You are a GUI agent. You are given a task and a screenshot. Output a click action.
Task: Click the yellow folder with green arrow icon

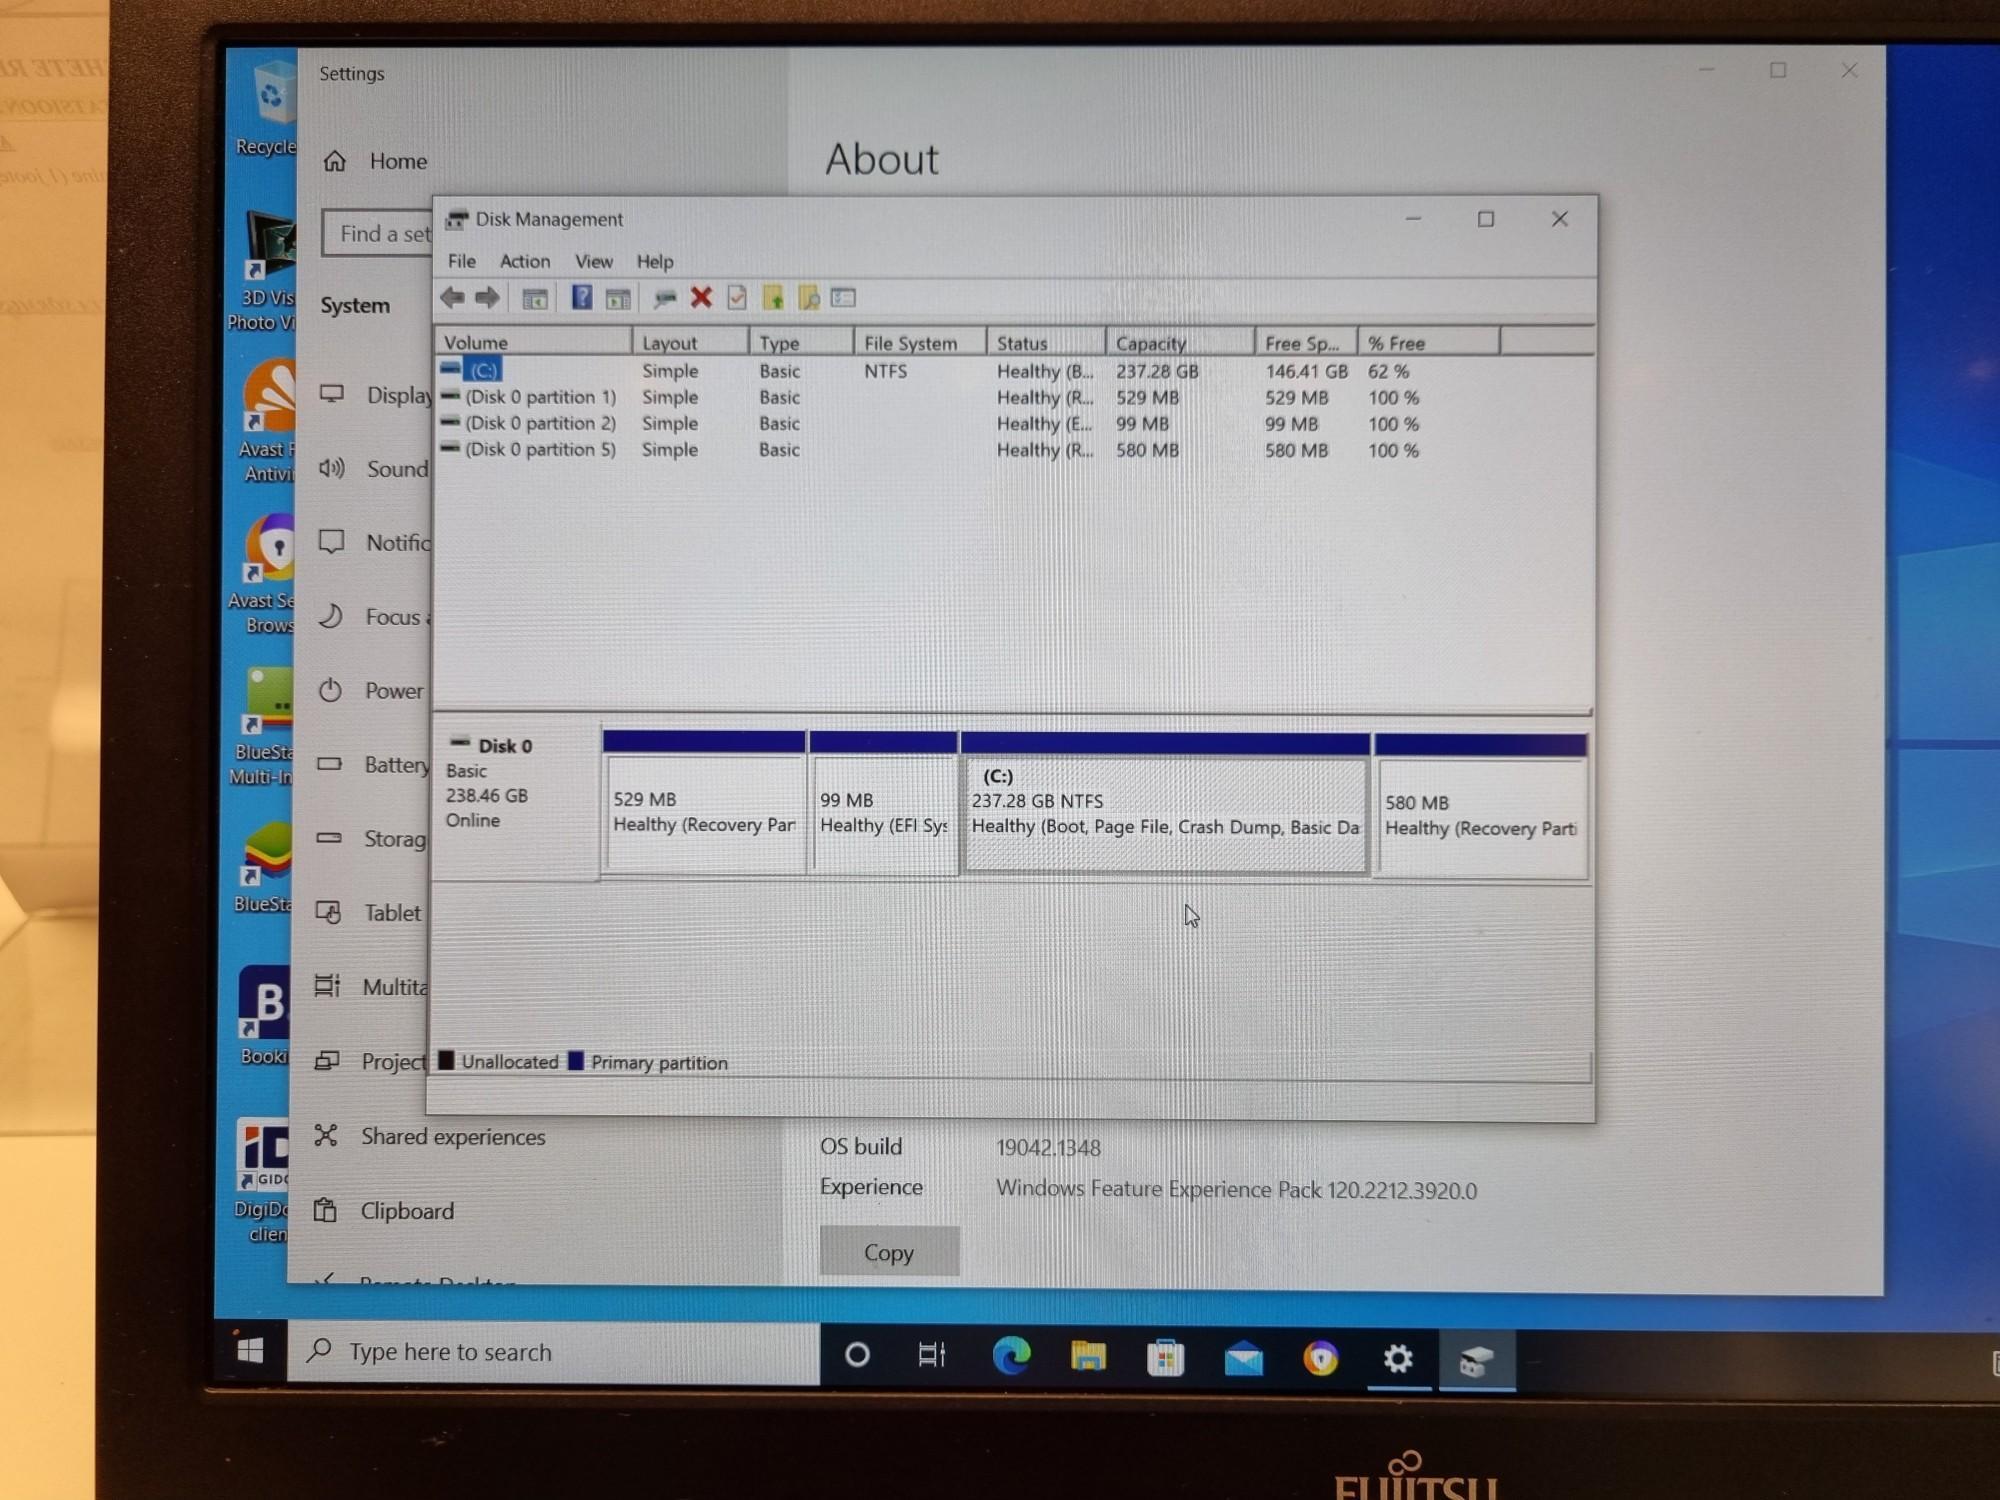pos(773,297)
